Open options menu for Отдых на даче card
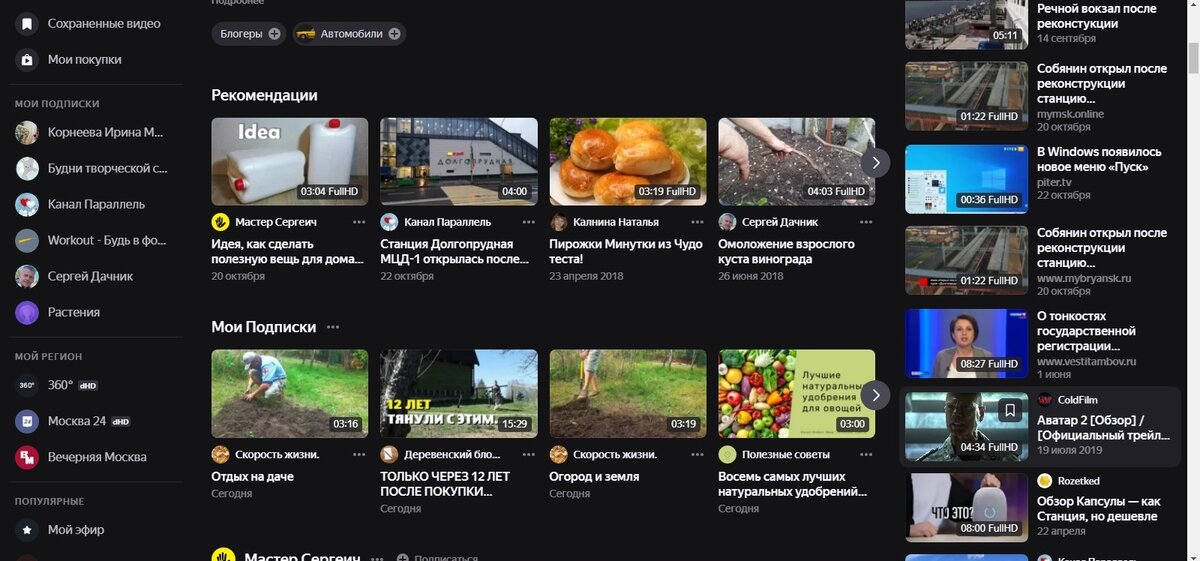This screenshot has width=1200, height=561. pyautogui.click(x=359, y=454)
